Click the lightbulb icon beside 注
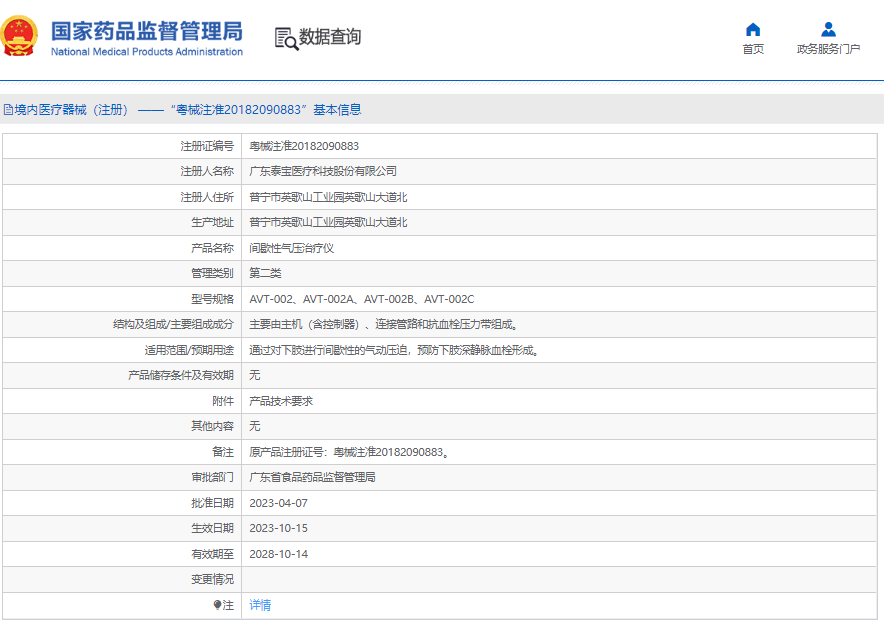The image size is (884, 627). click(x=217, y=605)
